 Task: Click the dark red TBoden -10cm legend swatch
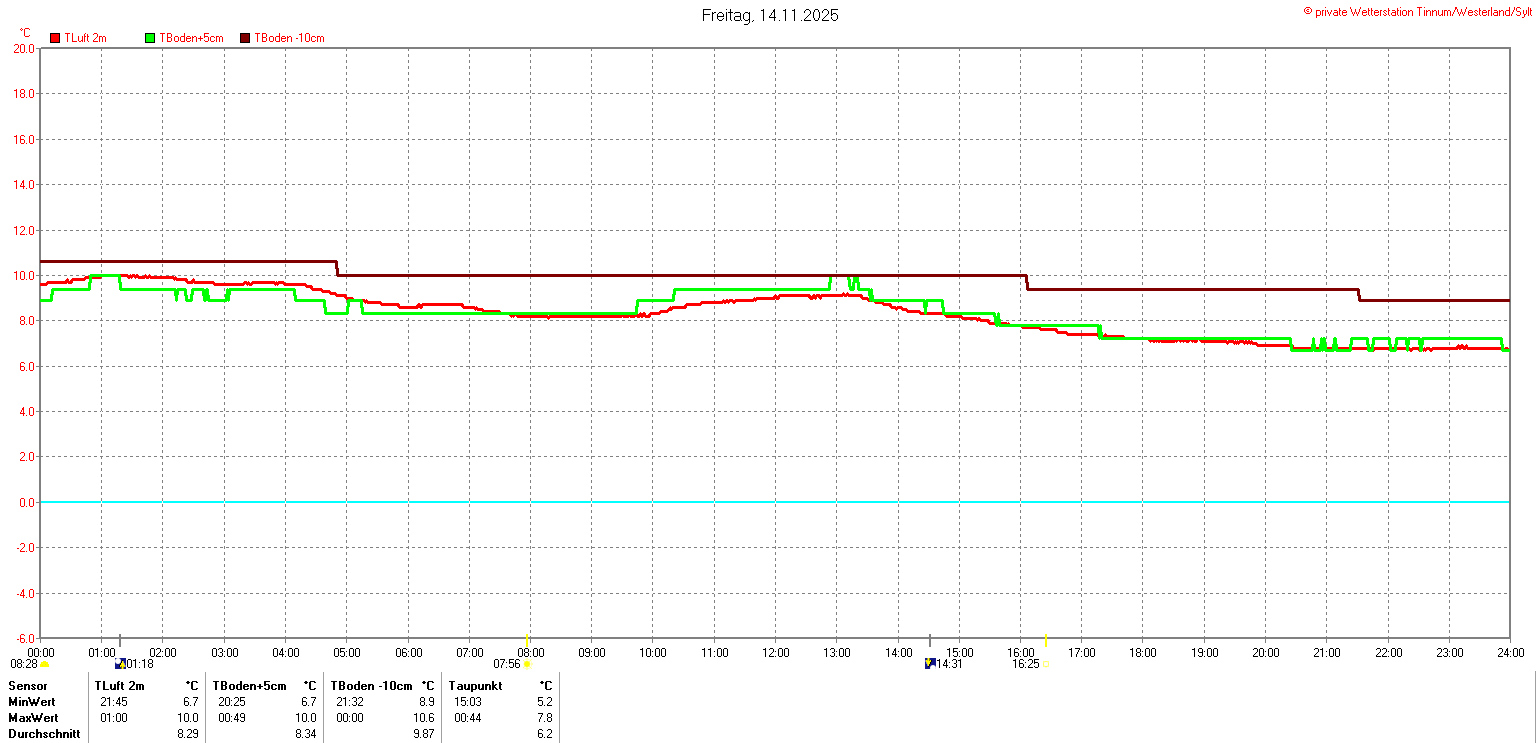pyautogui.click(x=245, y=38)
